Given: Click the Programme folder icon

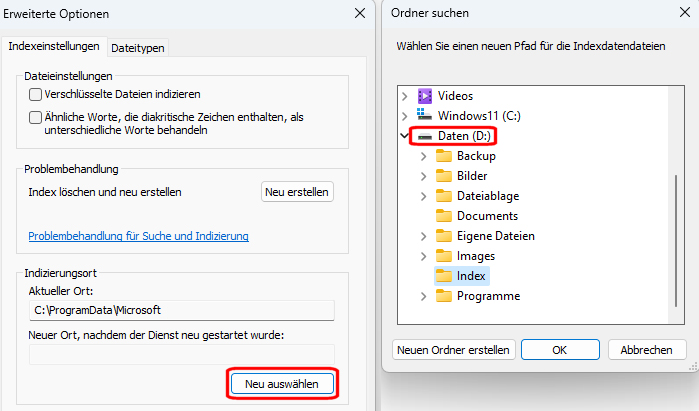Looking at the screenshot, I should click(x=444, y=296).
